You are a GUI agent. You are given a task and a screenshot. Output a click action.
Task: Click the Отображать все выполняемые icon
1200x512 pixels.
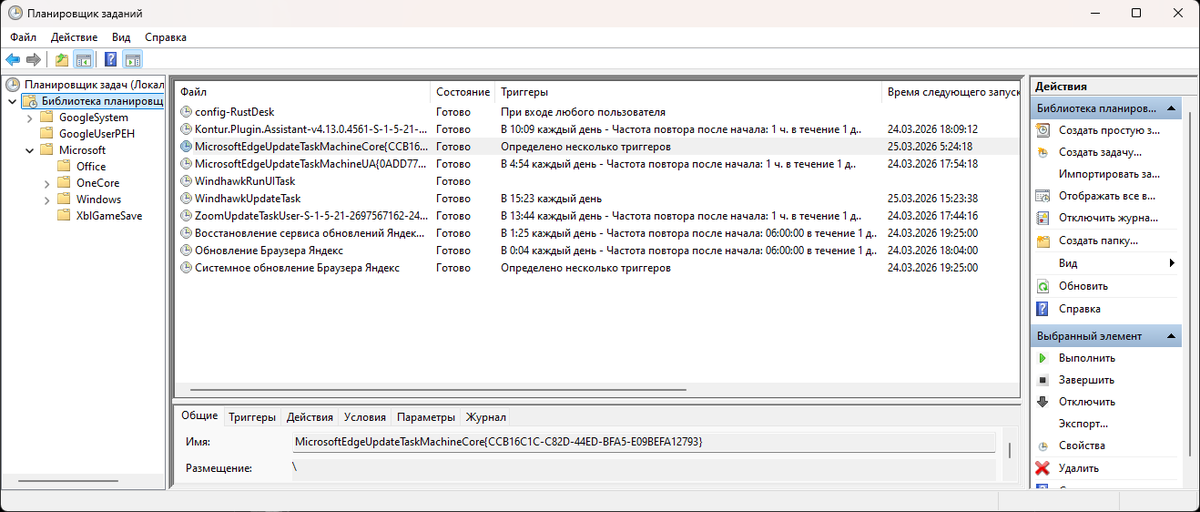[x=1042, y=196]
